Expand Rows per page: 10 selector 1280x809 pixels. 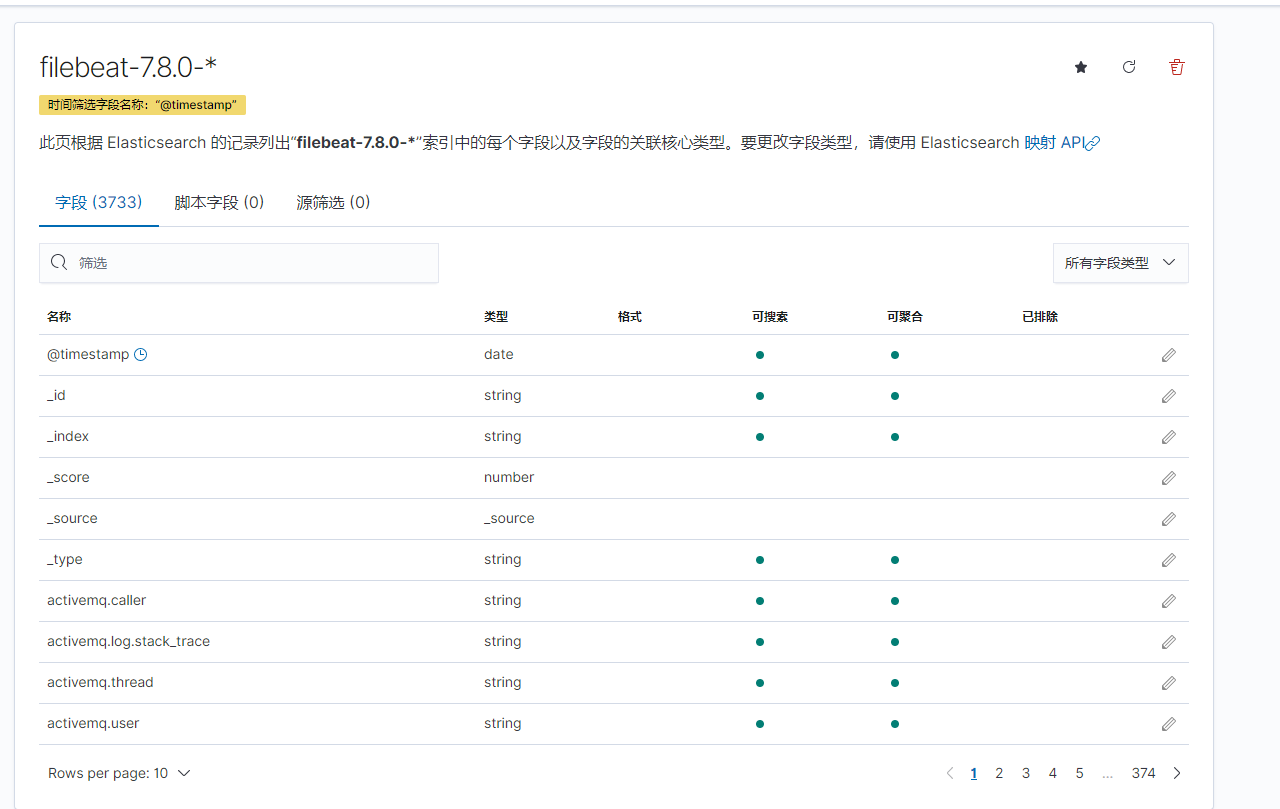[x=119, y=773]
